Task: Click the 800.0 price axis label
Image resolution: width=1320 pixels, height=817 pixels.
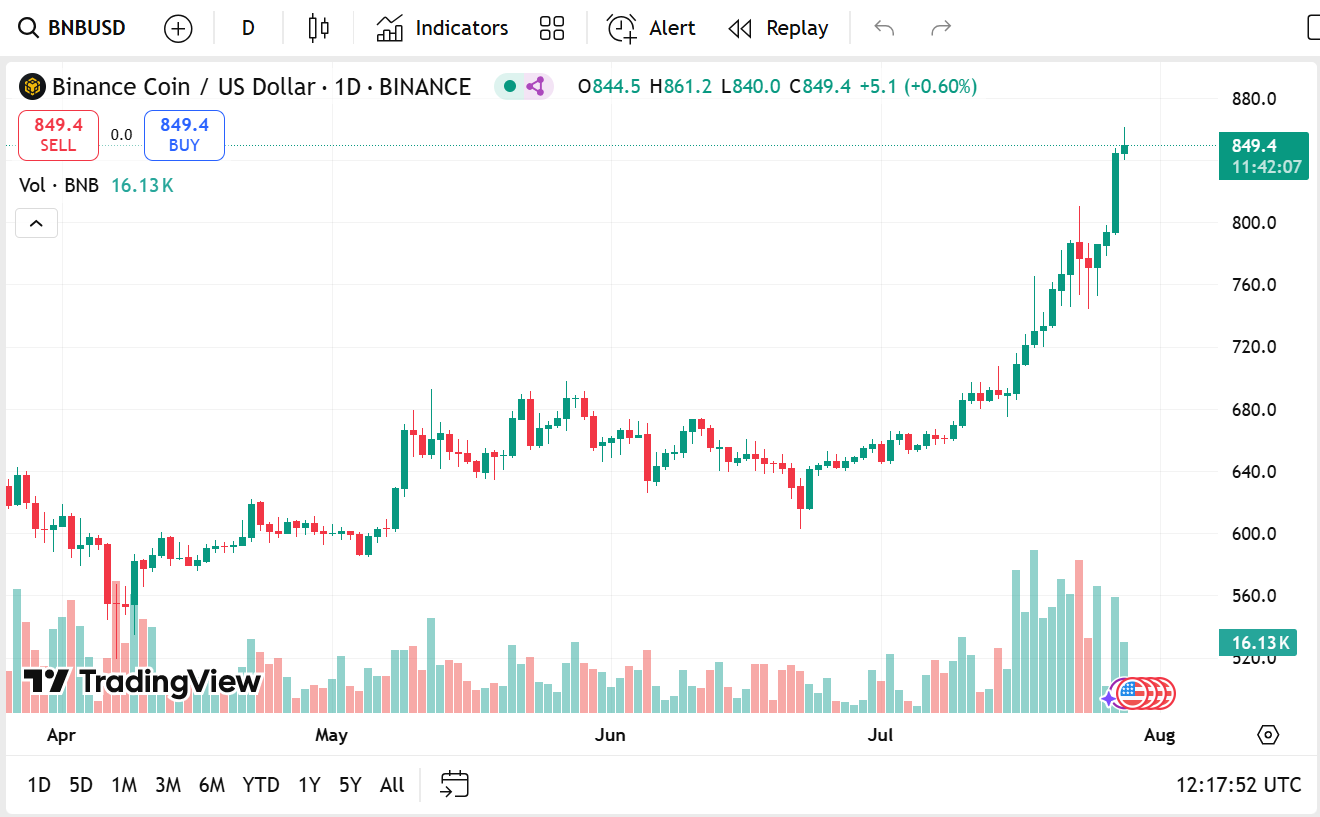Action: click(x=1256, y=222)
